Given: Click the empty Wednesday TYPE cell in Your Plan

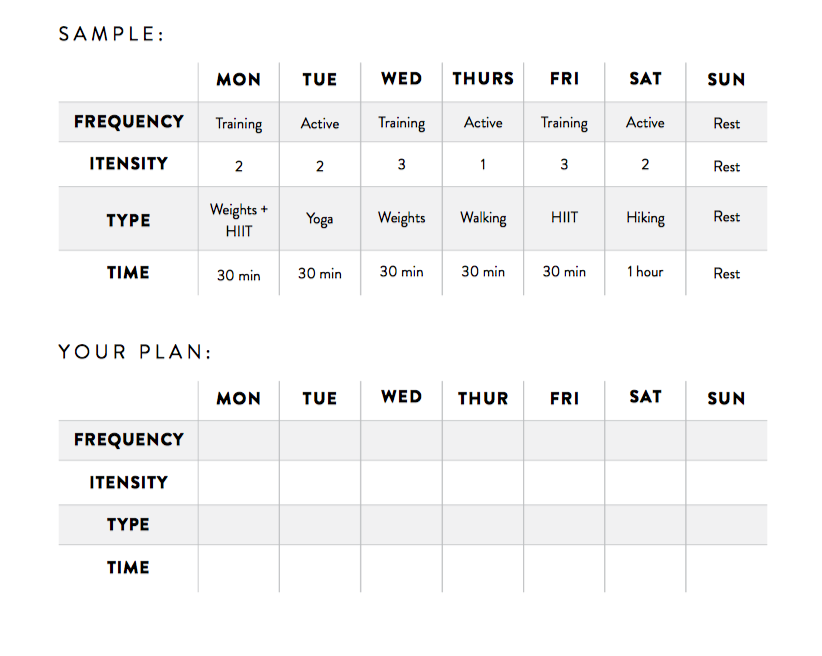Looking at the screenshot, I should point(402,525).
